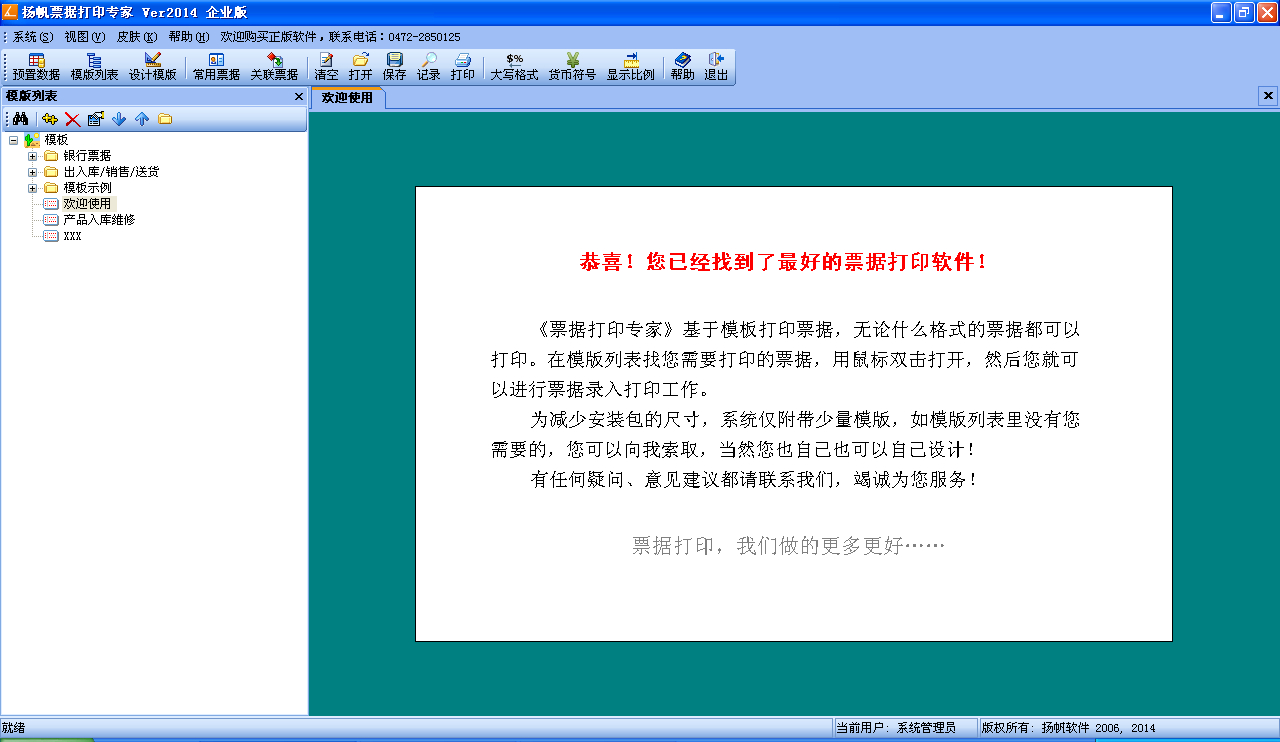
Task: Click the gray slogan 票据打印,我们做的更多更好
Action: [x=788, y=546]
